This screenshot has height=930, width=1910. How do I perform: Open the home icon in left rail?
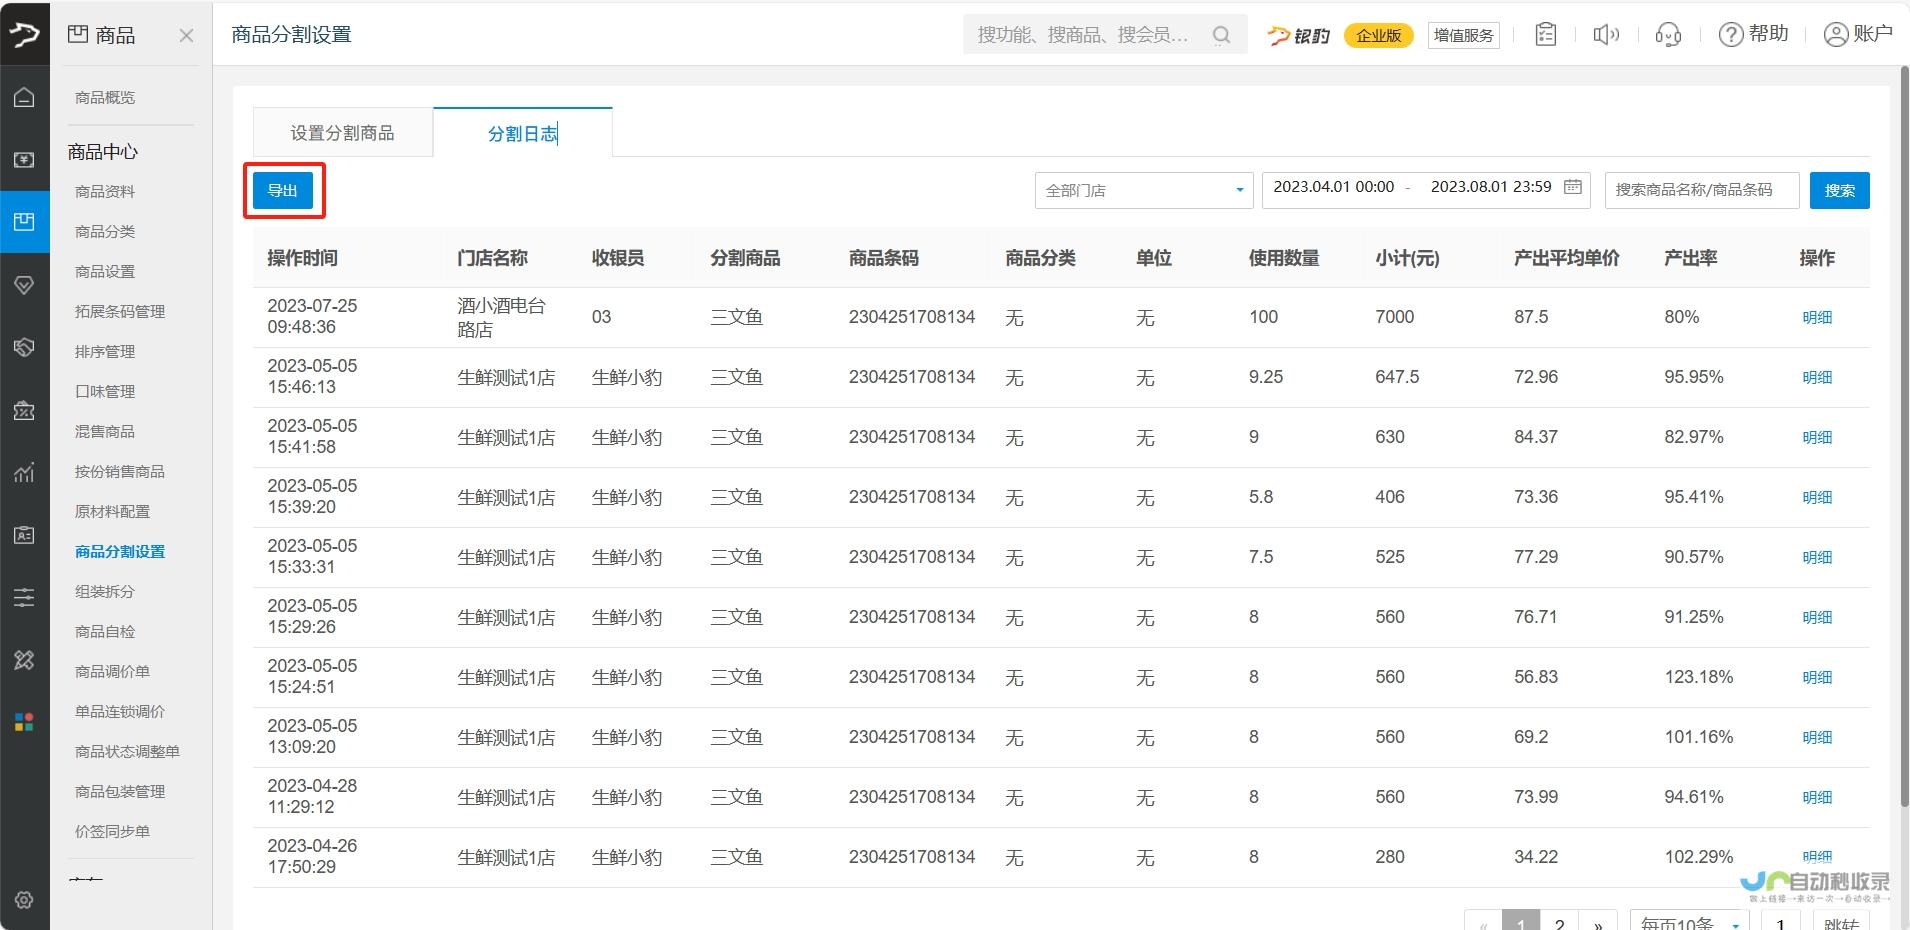point(24,97)
